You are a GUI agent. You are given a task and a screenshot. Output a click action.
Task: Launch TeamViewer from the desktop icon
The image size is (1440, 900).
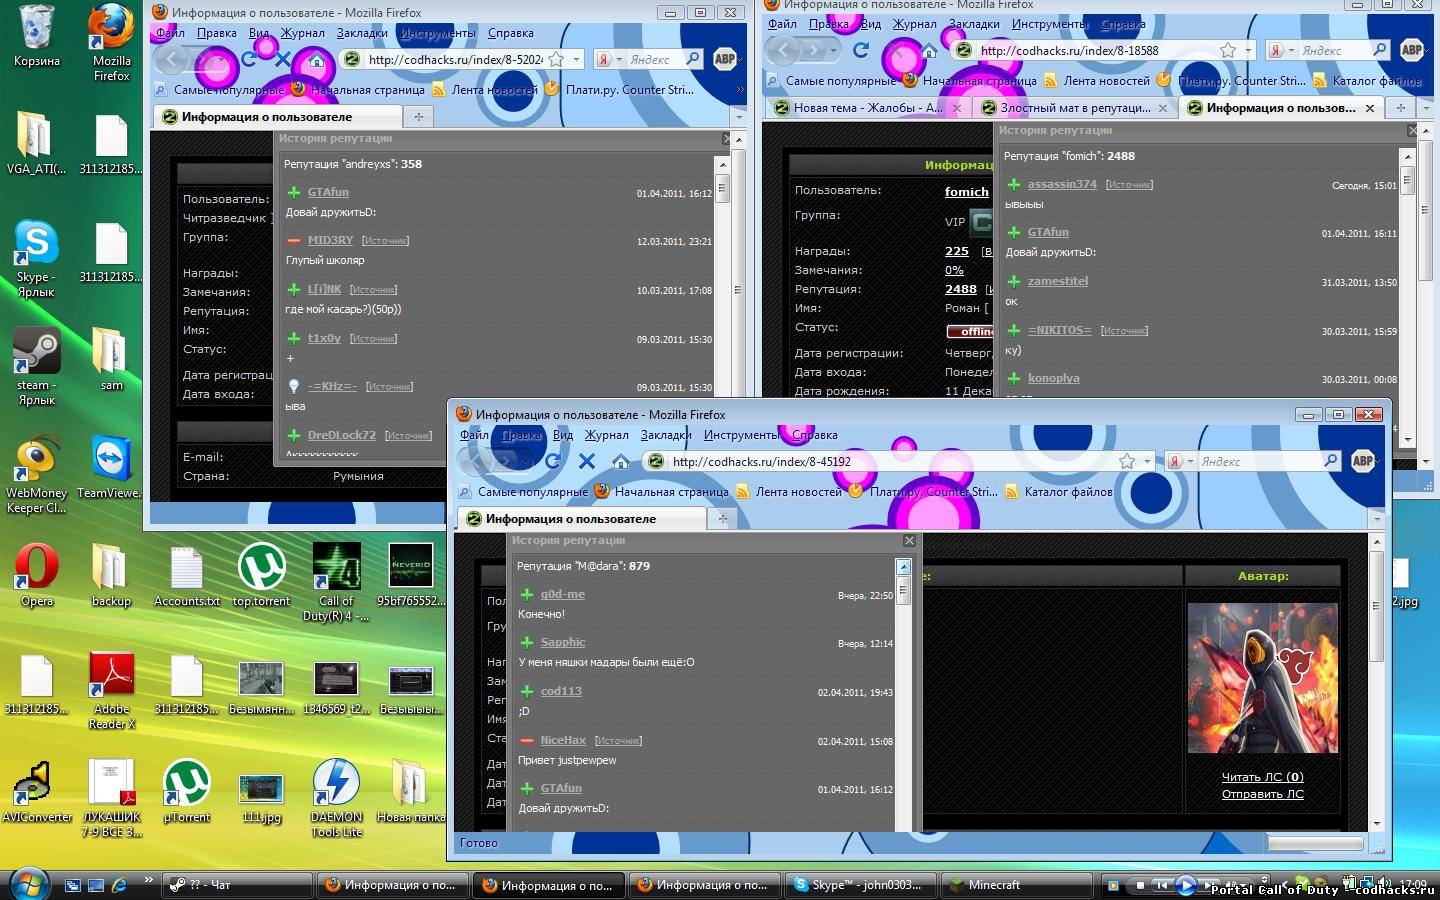point(110,466)
